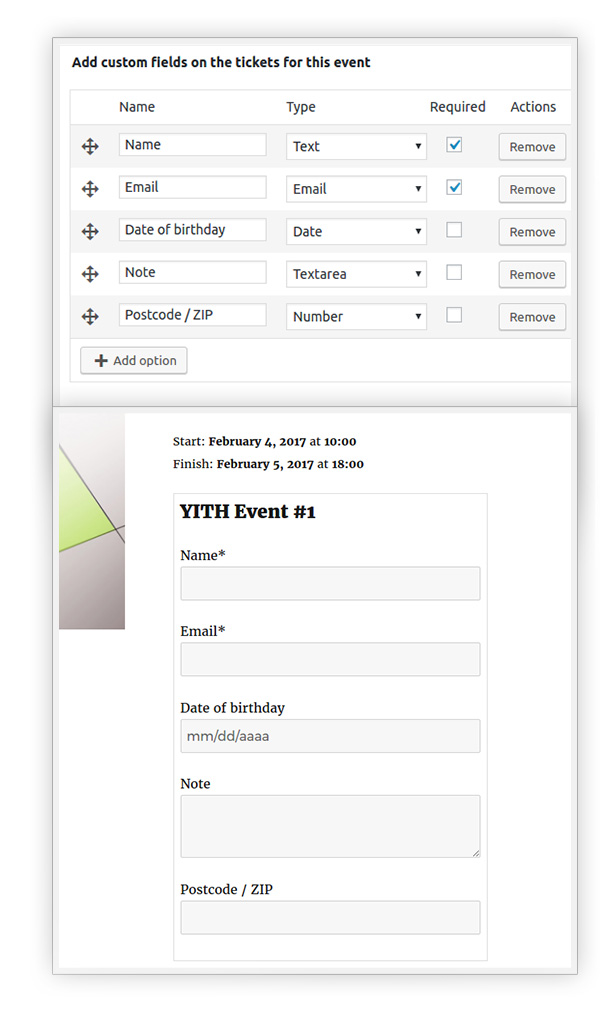
Task: Click the Add option button
Action: 134,360
